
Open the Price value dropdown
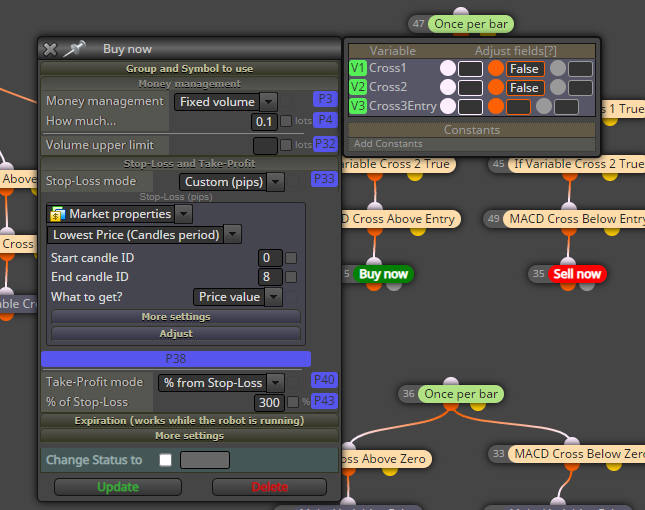237,297
